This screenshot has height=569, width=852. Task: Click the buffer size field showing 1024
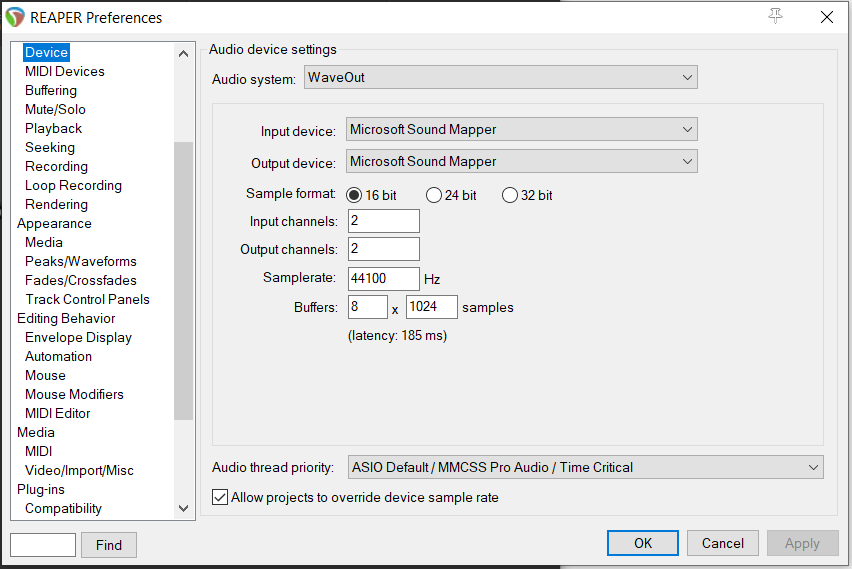[x=432, y=307]
